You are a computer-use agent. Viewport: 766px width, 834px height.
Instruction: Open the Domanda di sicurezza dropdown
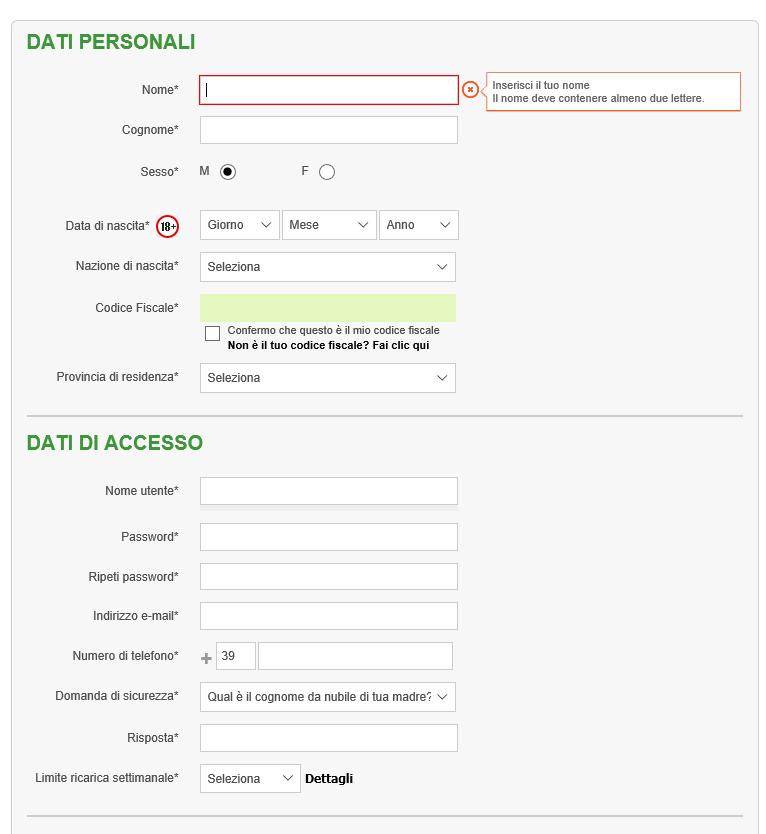point(328,697)
